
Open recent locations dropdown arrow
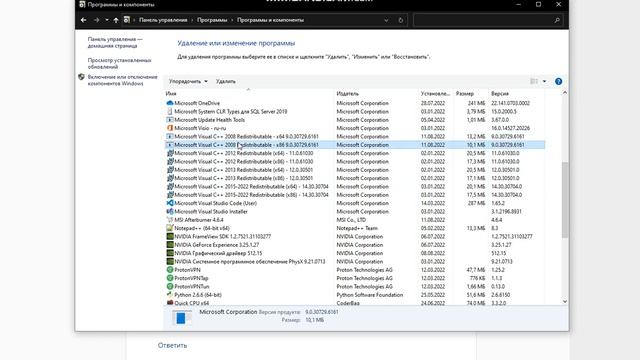pyautogui.click(x=107, y=20)
